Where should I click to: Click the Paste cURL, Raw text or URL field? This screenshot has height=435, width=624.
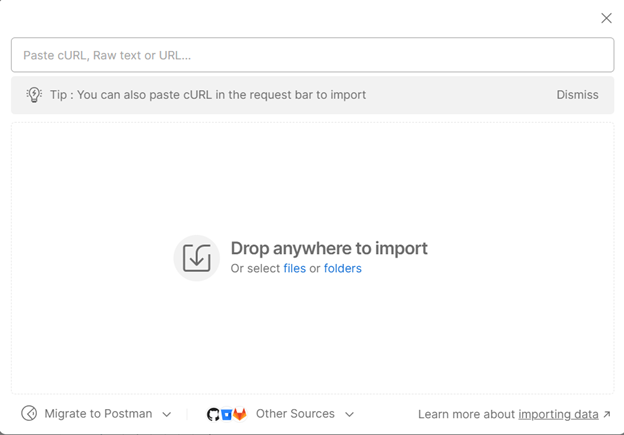coord(312,55)
